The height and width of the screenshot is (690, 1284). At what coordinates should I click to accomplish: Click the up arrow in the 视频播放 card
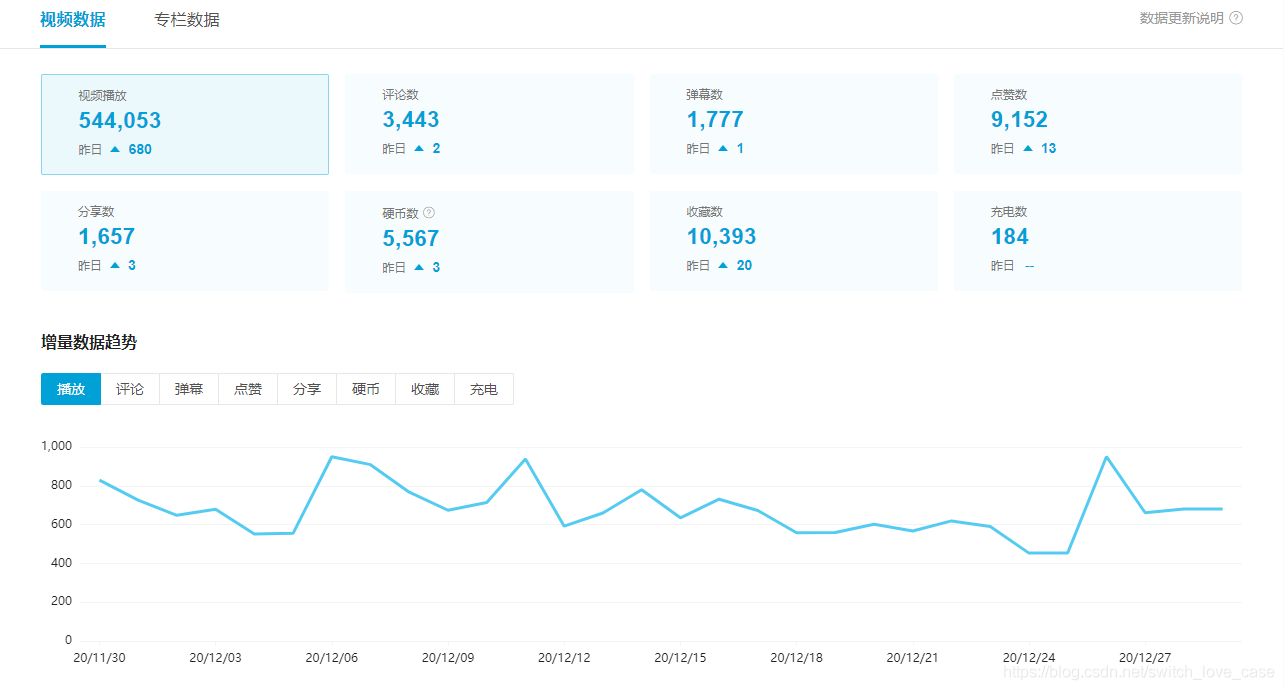pos(115,149)
